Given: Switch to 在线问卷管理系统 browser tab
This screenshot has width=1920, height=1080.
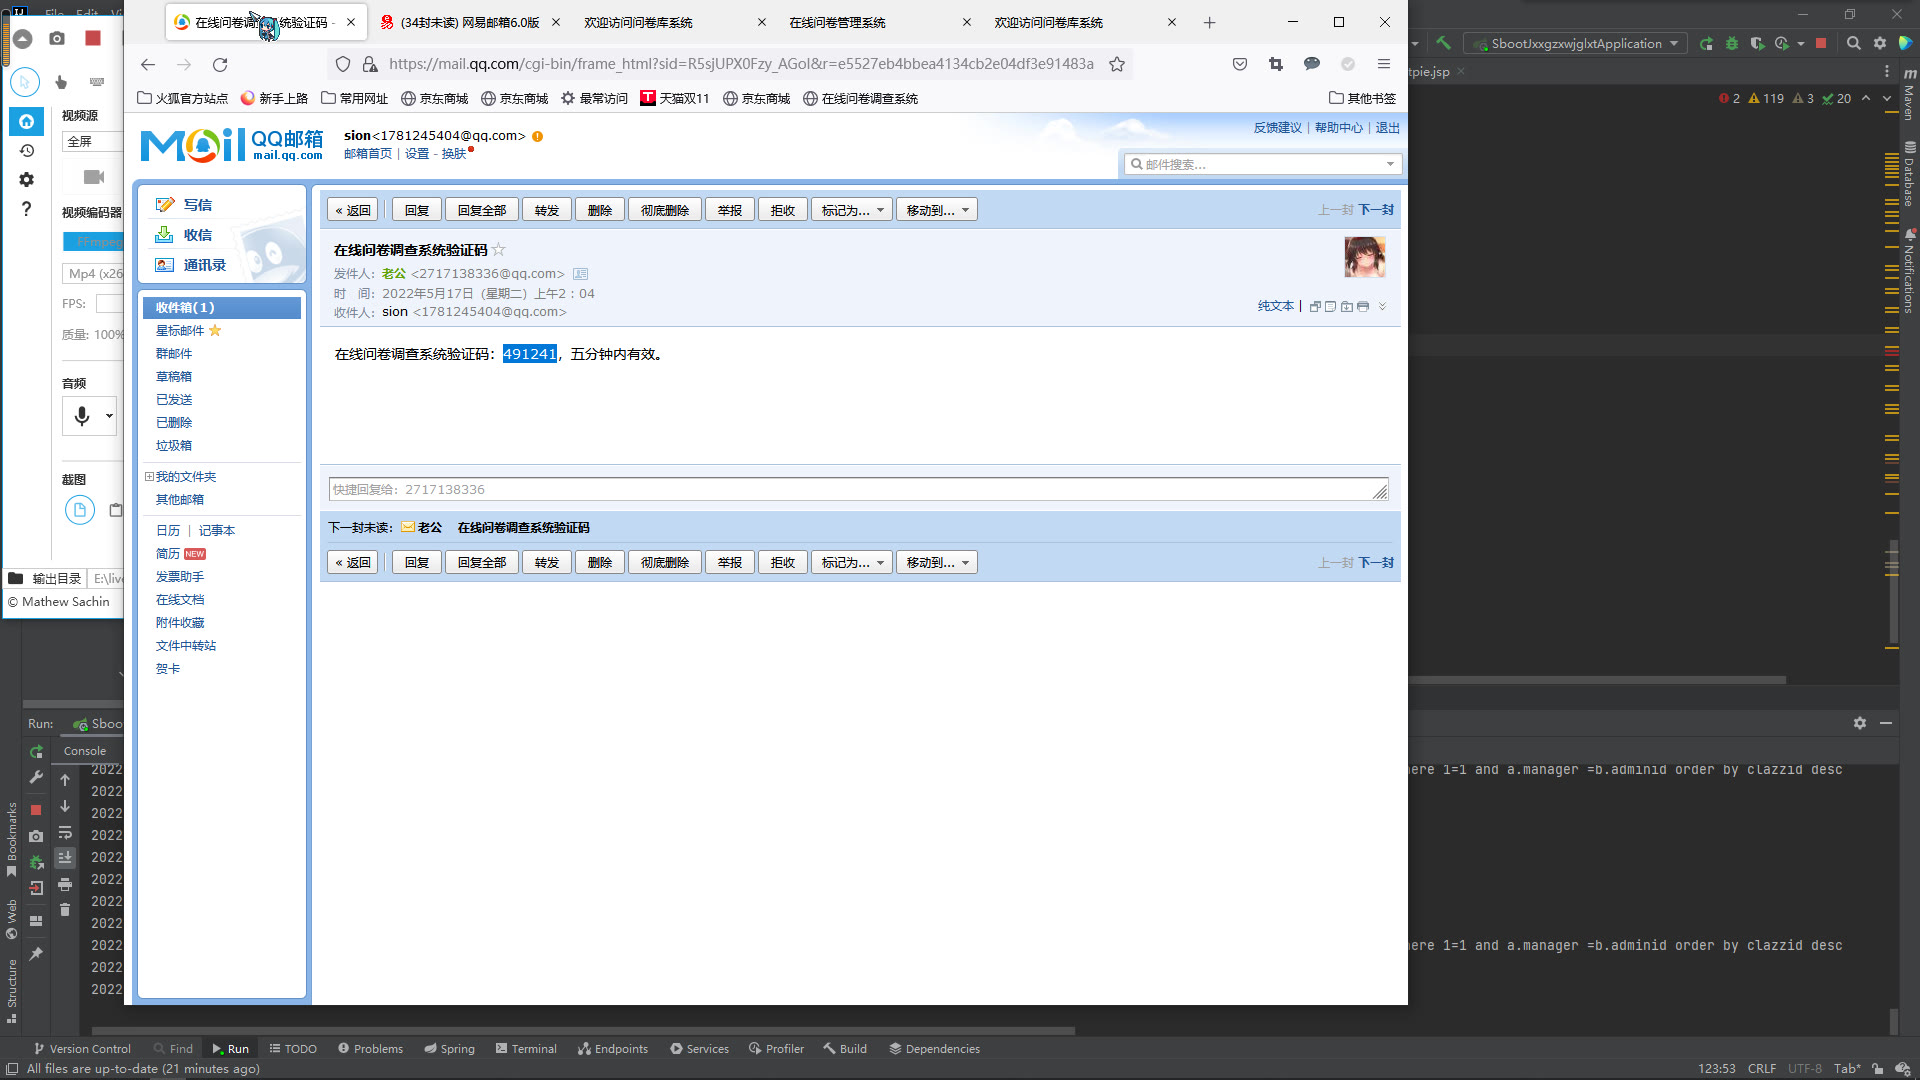Looking at the screenshot, I should [837, 22].
